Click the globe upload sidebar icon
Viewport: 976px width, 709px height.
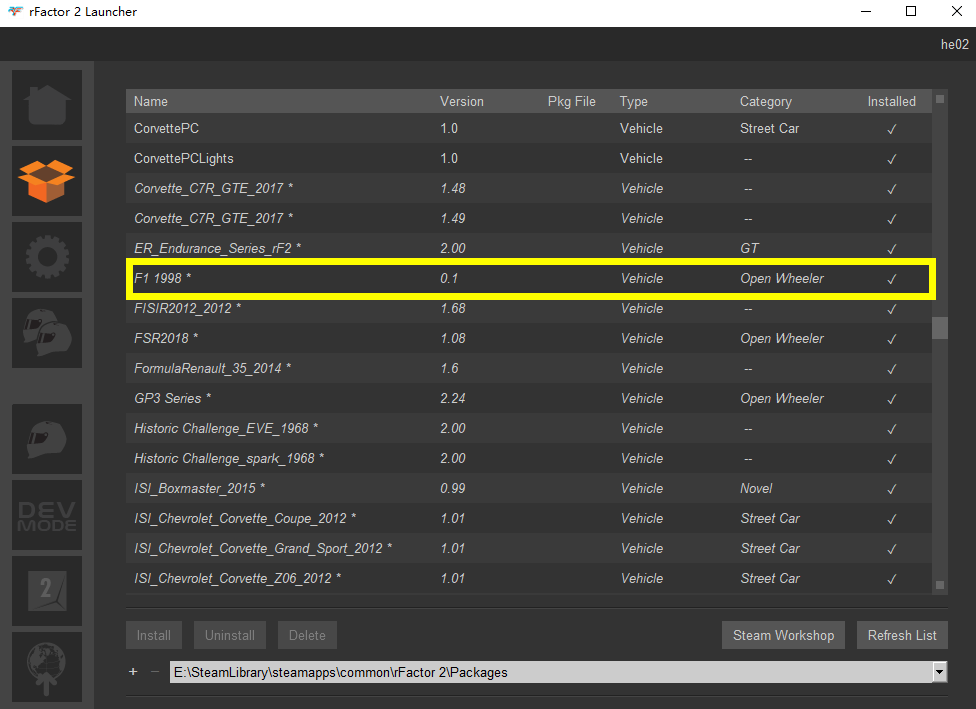[x=47, y=667]
